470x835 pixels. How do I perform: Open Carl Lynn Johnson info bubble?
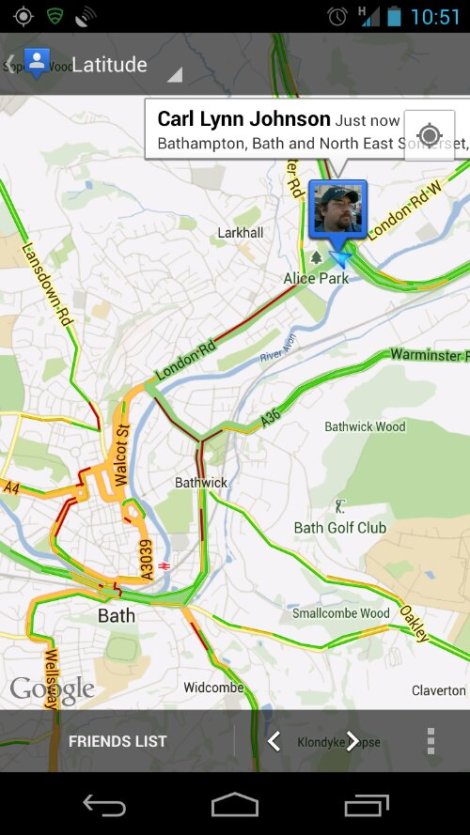click(308, 128)
